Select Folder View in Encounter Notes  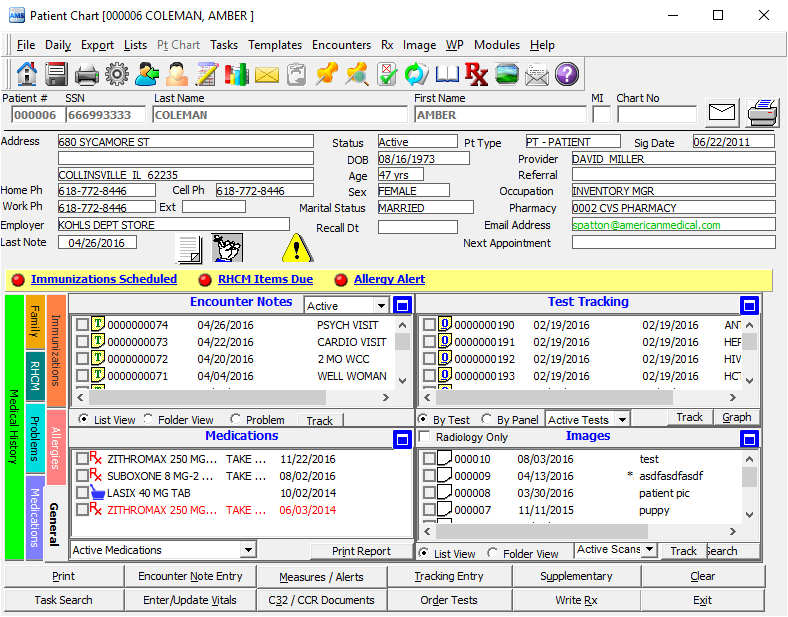tap(149, 420)
